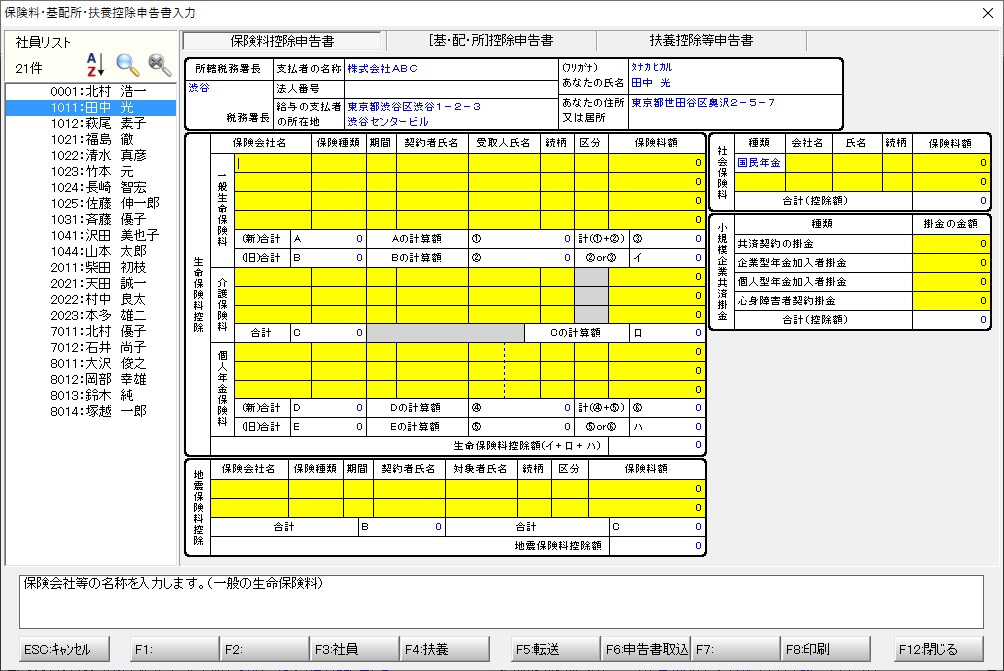The width and height of the screenshot is (1004, 671).
Task: Click the F1: function button
Action: [x=174, y=649]
